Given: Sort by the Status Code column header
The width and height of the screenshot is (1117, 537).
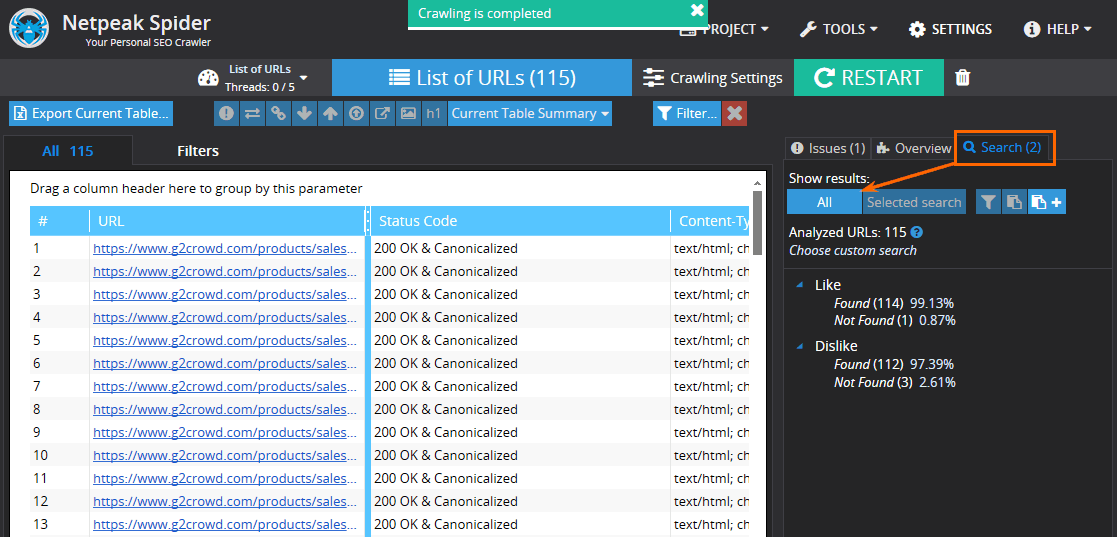Looking at the screenshot, I should [x=520, y=221].
